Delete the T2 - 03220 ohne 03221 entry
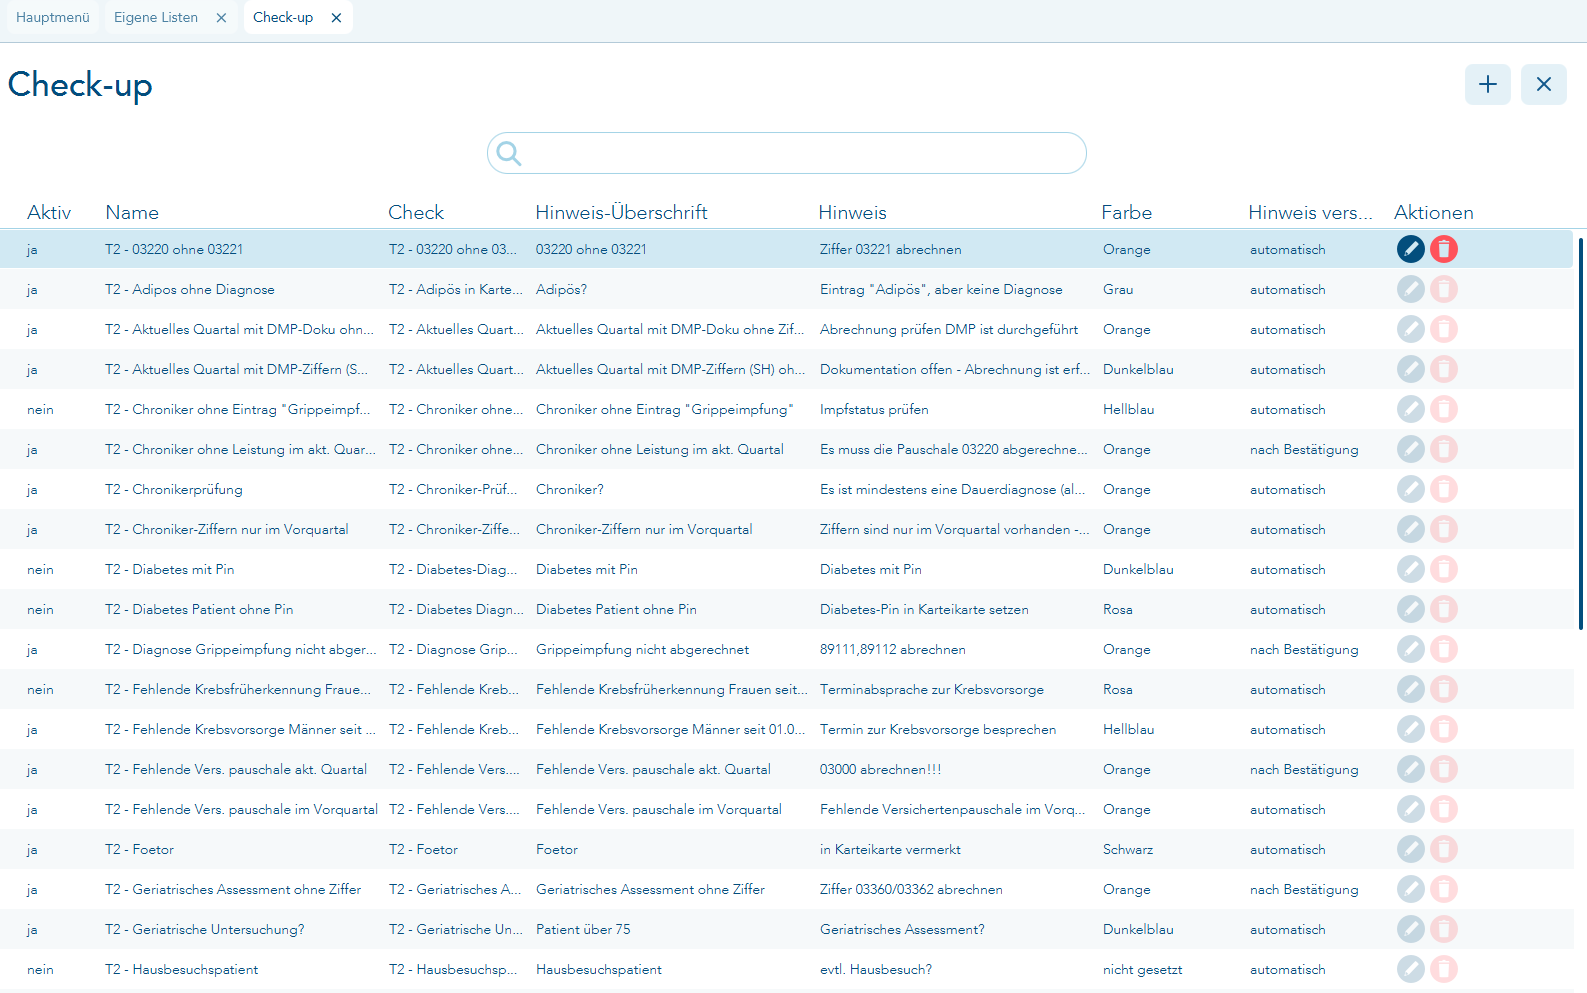Image resolution: width=1587 pixels, height=993 pixels. [x=1443, y=249]
